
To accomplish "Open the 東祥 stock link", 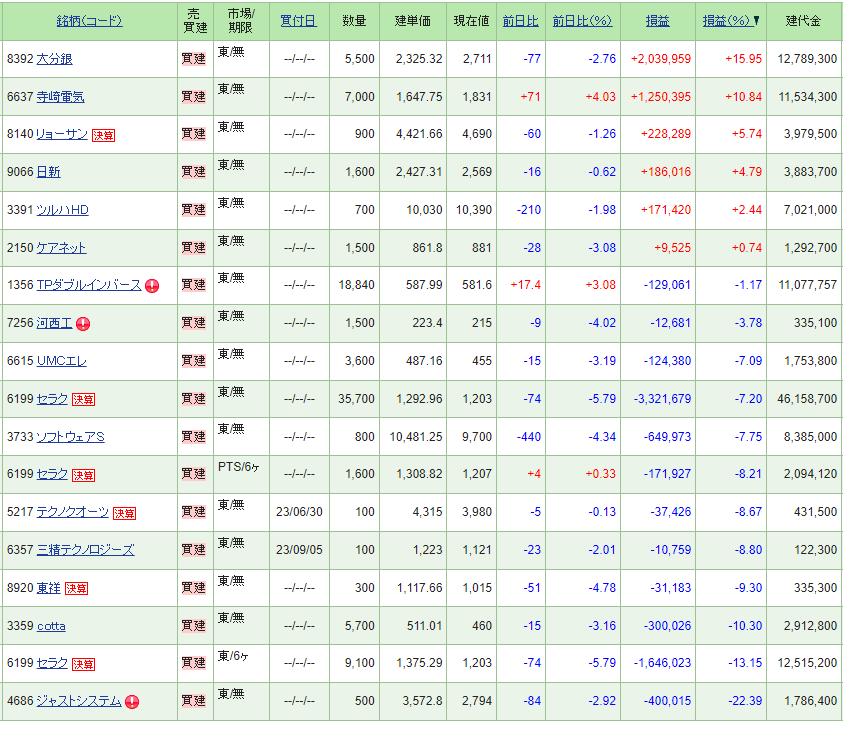I will (x=48, y=588).
